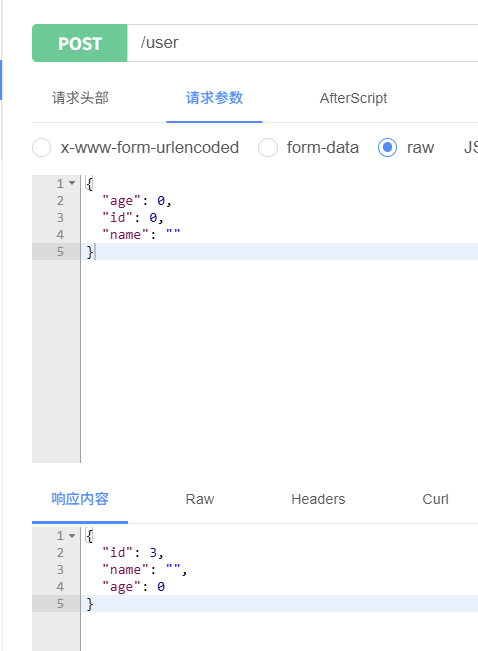Click the closing brace on request line 5
Screen dimensions: 478x651
90,252
